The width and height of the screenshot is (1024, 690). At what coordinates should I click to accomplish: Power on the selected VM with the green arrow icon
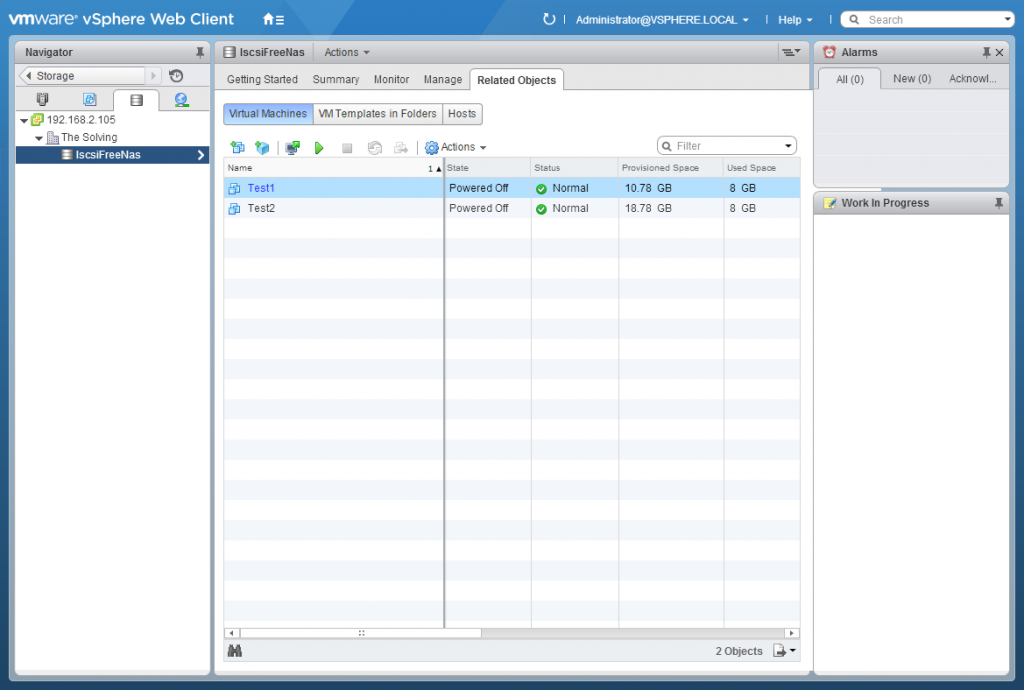(319, 147)
